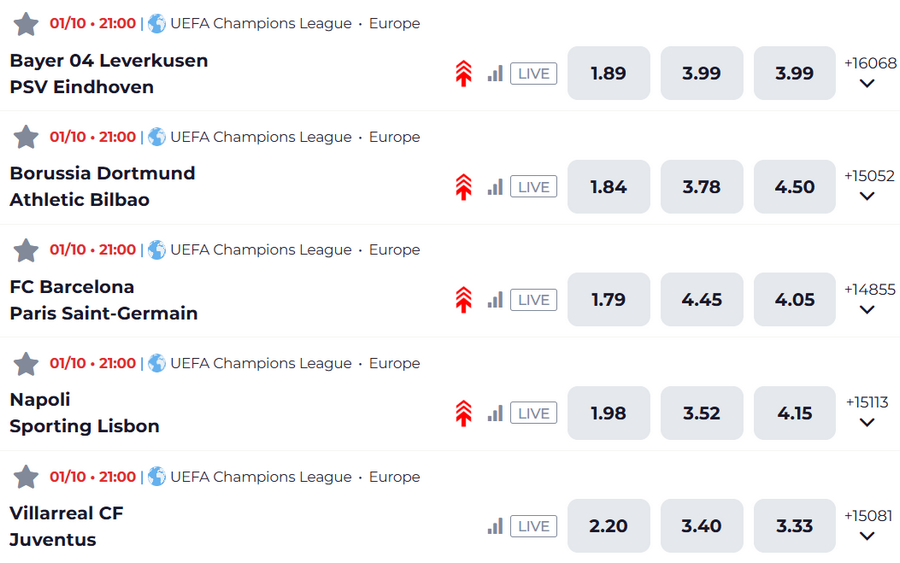Select 4.50 odds for Athletic Bilbao win
Screen dimensions: 900x563
[794, 187]
